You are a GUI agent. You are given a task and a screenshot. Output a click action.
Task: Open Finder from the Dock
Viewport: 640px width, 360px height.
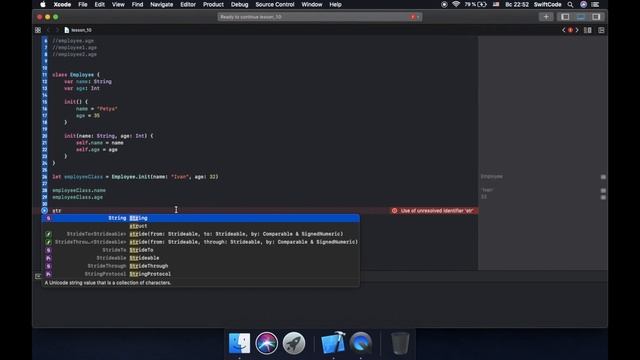[239, 343]
